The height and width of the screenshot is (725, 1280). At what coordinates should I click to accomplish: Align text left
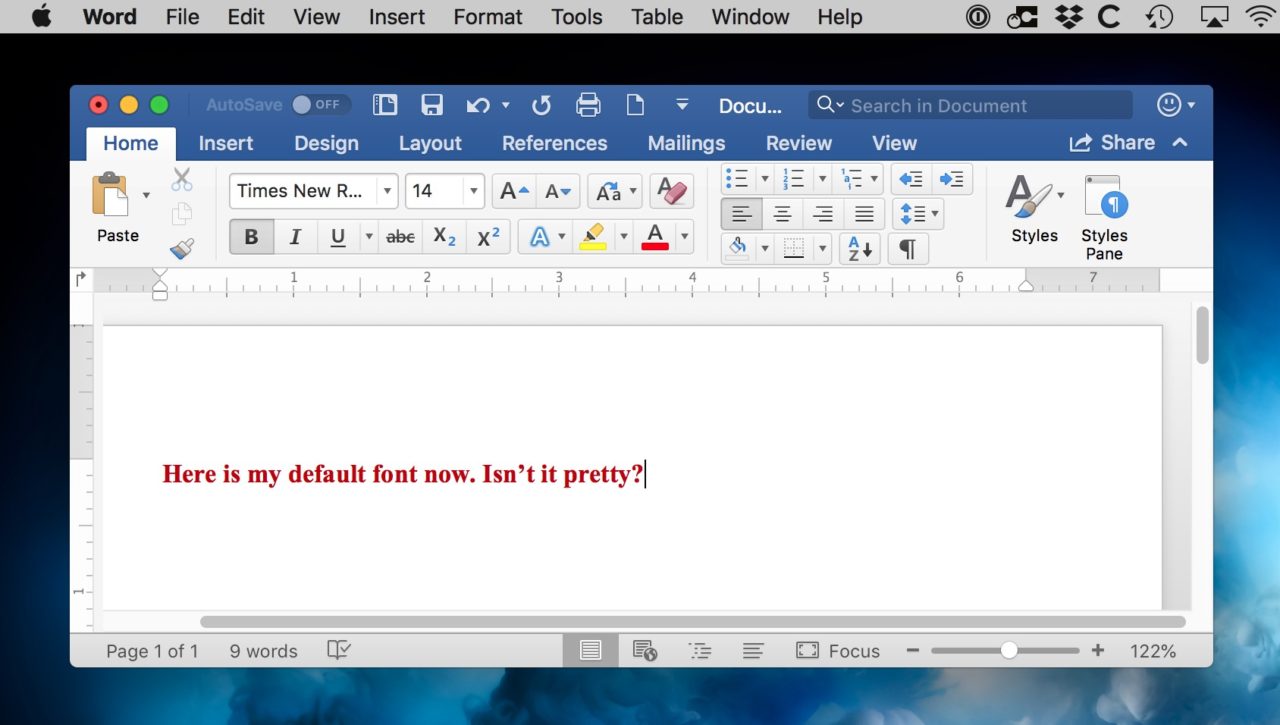[741, 214]
